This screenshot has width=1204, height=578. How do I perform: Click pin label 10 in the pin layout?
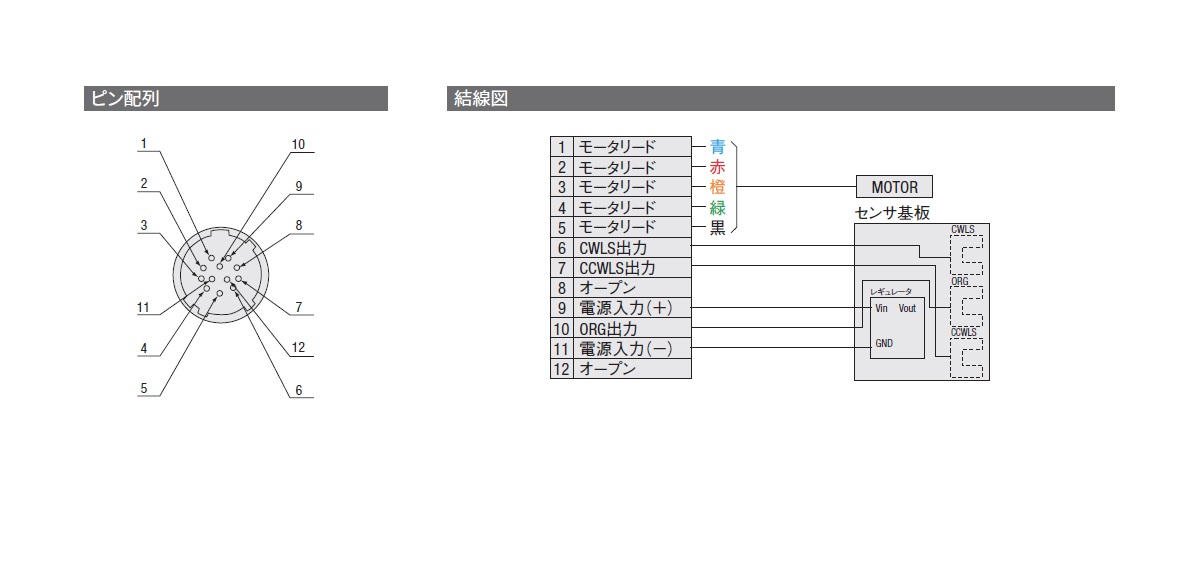(298, 145)
